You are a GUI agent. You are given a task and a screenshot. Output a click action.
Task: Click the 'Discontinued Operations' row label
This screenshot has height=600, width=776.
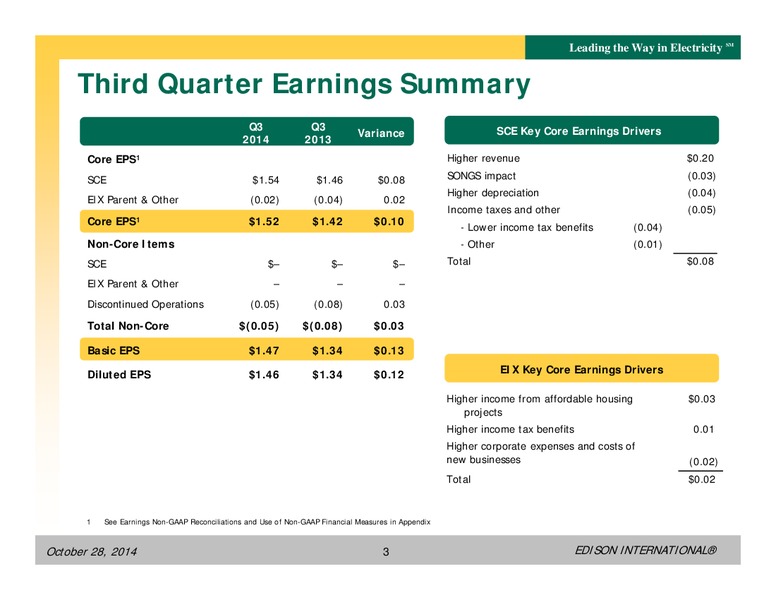(146, 304)
